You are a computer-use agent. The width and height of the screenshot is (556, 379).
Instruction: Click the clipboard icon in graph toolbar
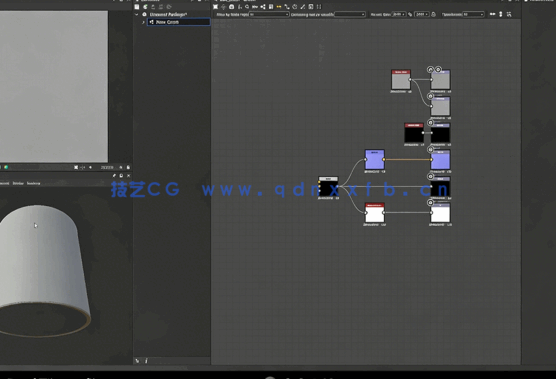271,7
